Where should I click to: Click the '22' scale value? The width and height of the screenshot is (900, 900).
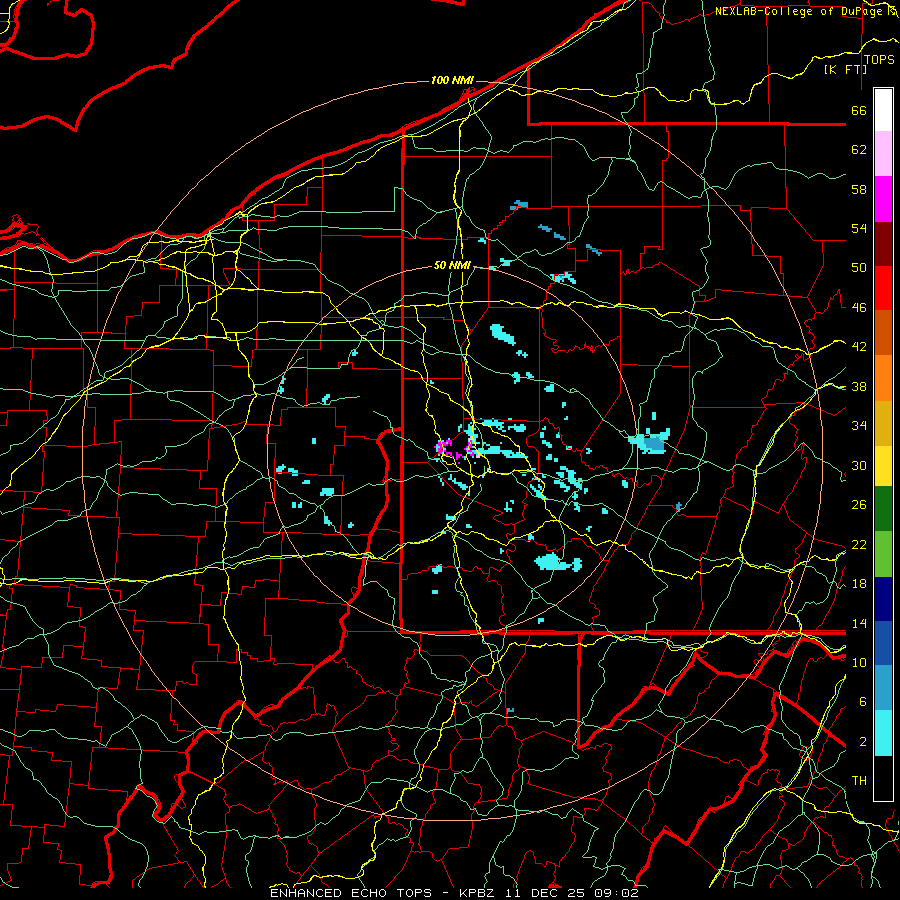(x=859, y=544)
